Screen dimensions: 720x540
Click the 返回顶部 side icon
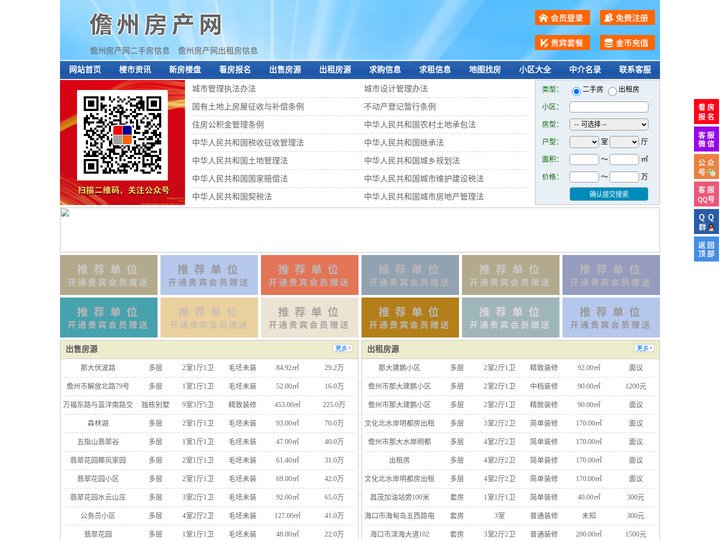click(706, 249)
